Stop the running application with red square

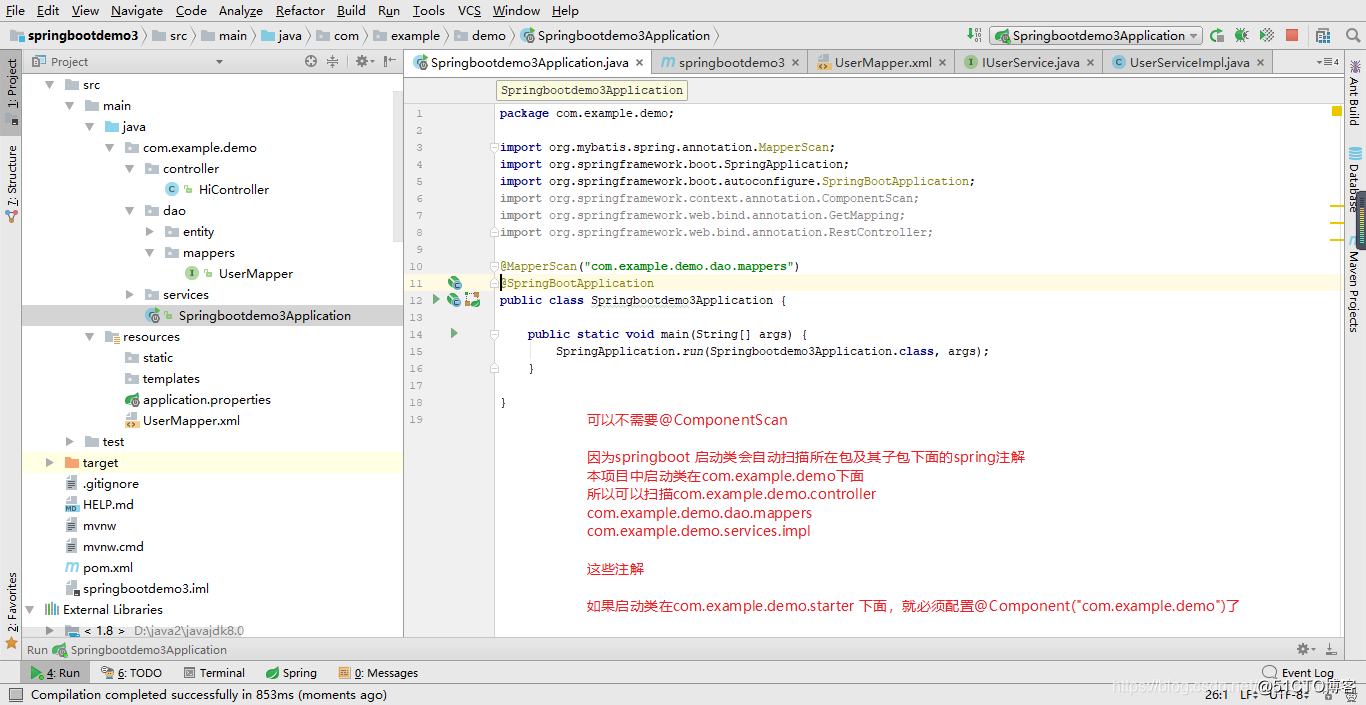[1292, 35]
